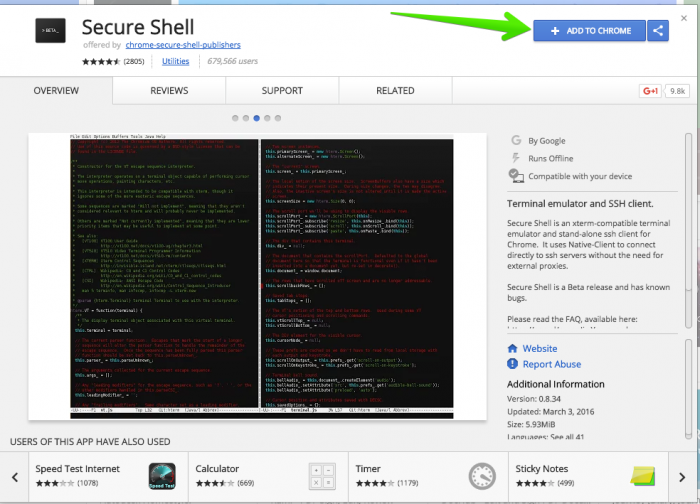
Task: Click the Timer (1179) rating
Action: (x=387, y=483)
